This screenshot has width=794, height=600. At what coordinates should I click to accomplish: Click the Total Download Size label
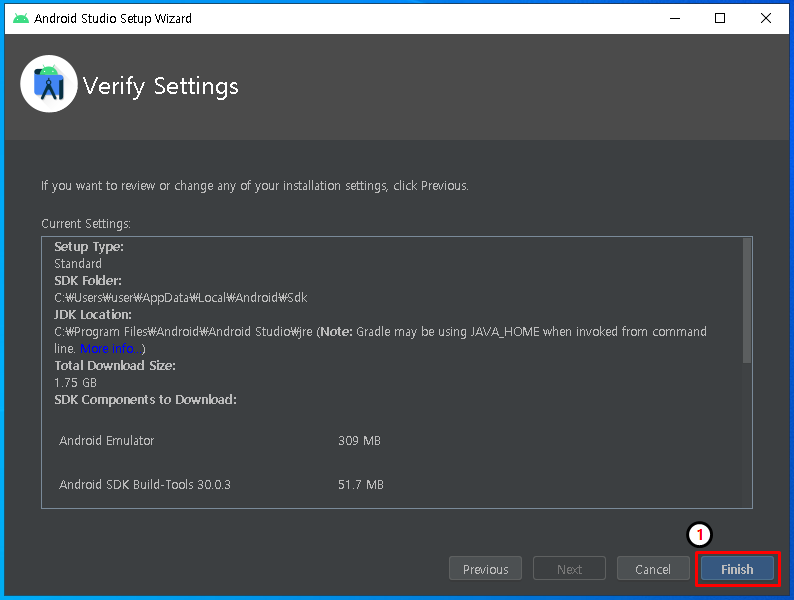point(115,366)
